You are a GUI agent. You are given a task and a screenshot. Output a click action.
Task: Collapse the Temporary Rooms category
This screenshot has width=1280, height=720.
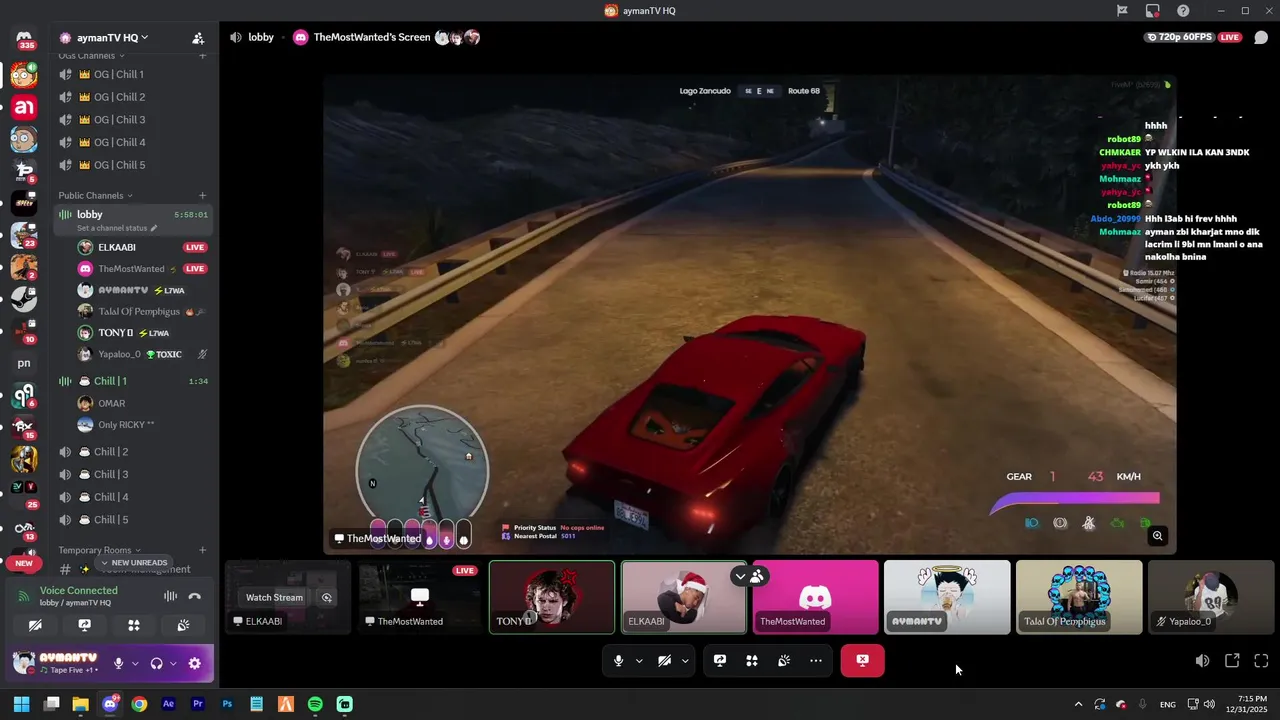tap(99, 550)
